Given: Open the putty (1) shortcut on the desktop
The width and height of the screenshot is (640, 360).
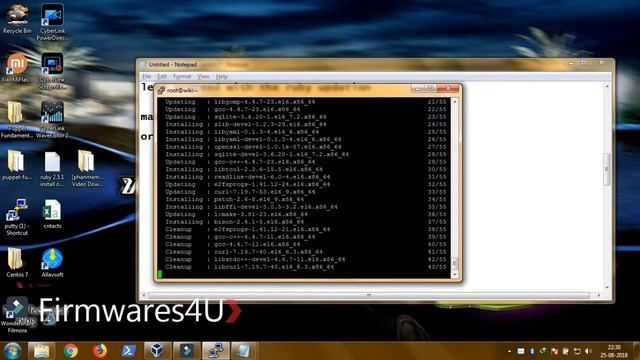Looking at the screenshot, I should 17,217.
